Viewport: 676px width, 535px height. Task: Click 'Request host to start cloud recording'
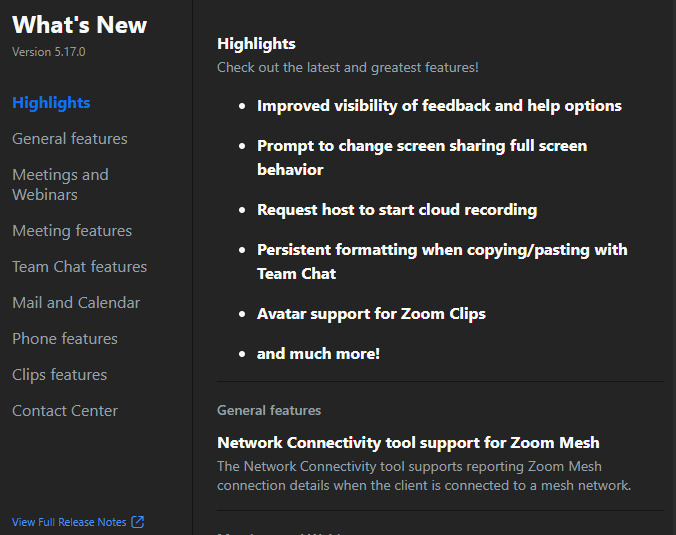coord(397,210)
